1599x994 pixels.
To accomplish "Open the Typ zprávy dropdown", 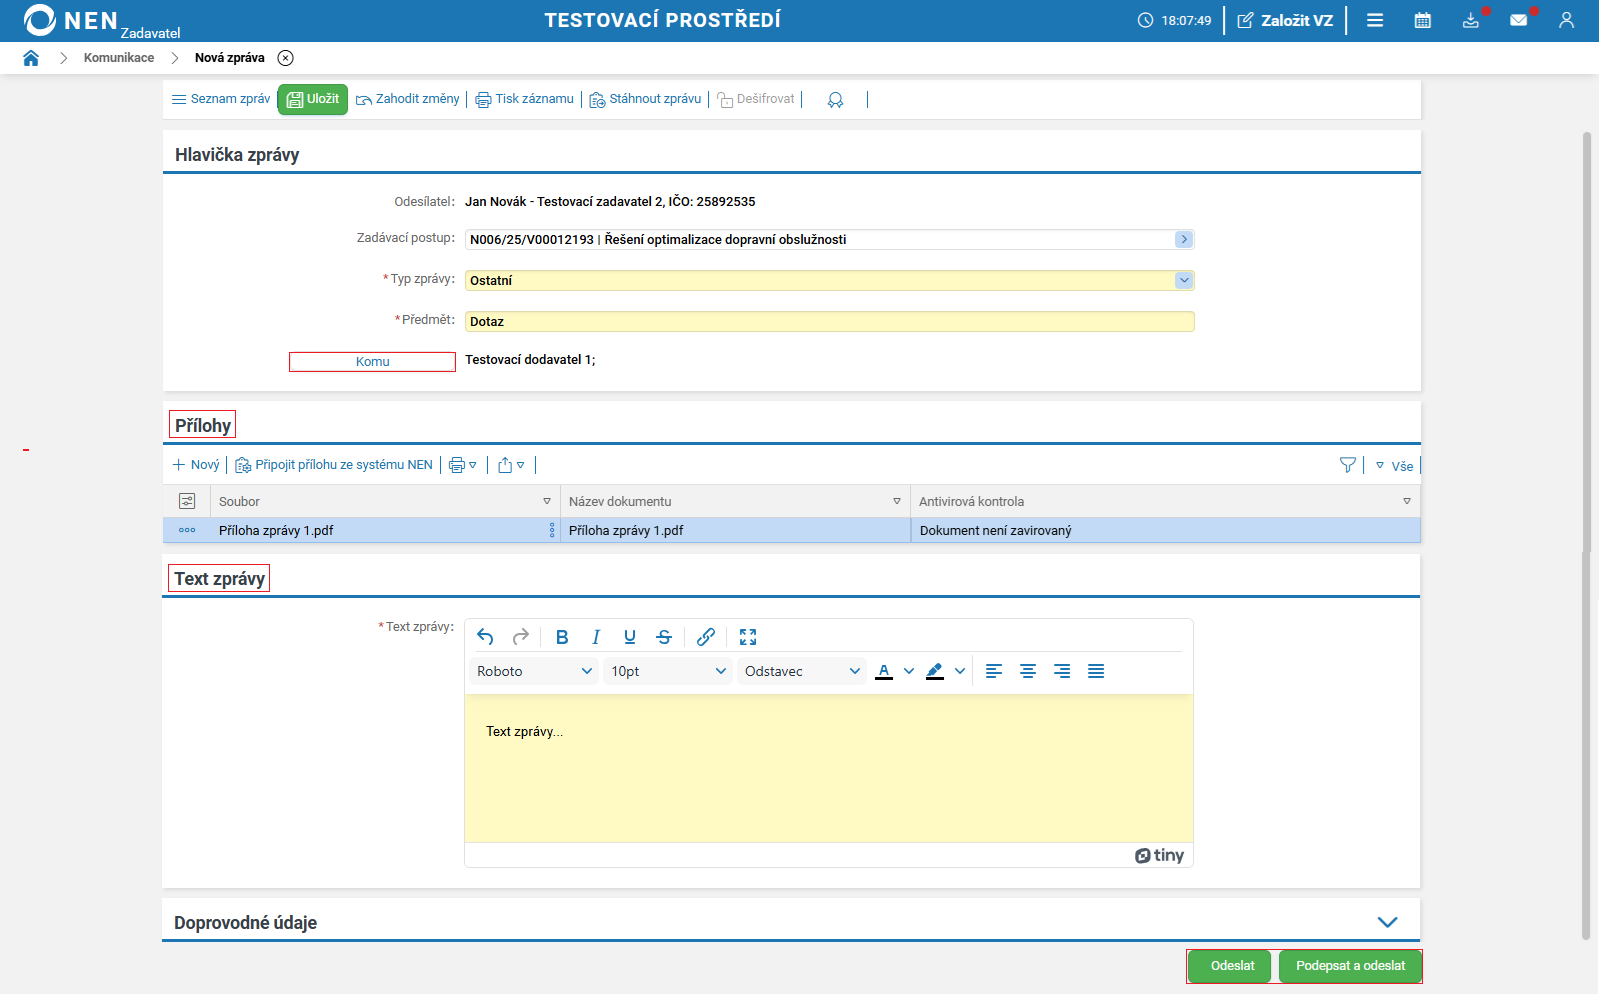I will click(1184, 281).
